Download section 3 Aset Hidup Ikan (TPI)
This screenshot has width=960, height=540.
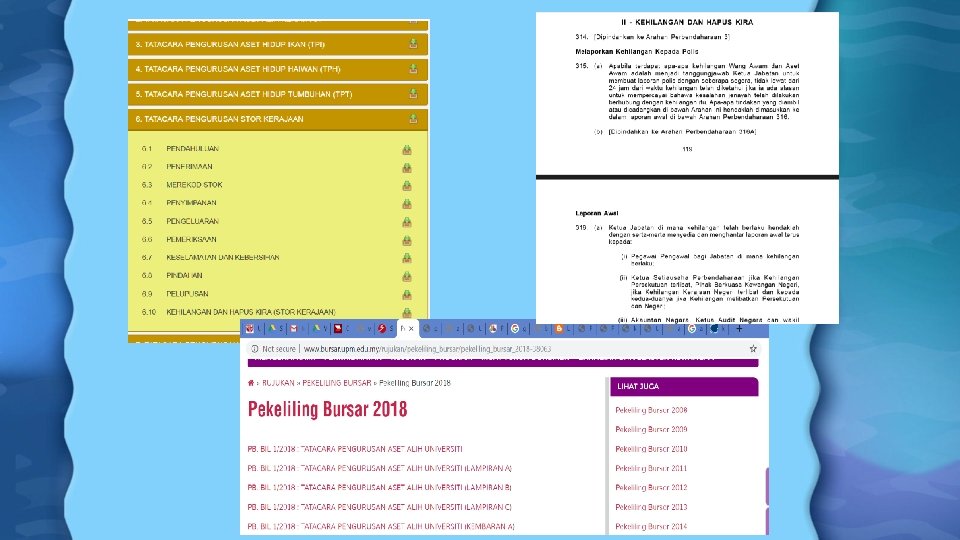coord(413,43)
